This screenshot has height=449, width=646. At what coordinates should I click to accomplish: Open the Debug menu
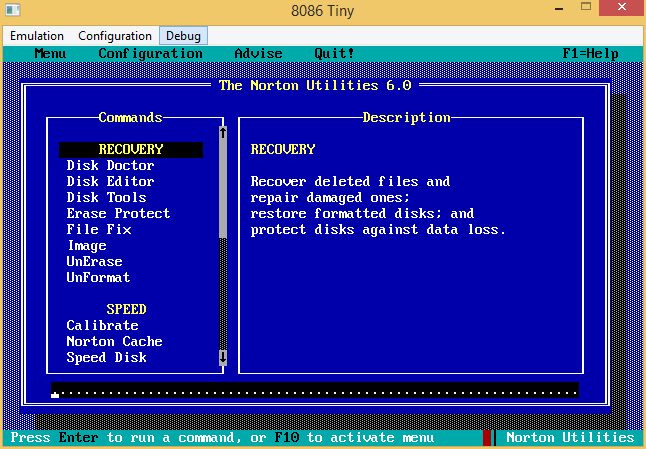point(183,36)
